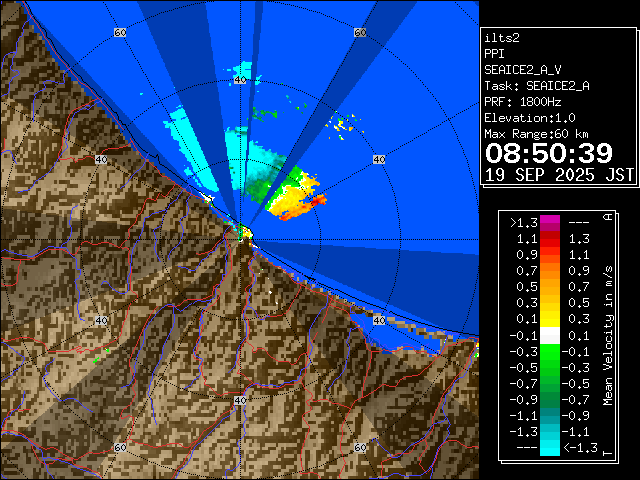Screen dimensions: 640x480
Task: Click the 'Elevation:1.0' label
Action: (530, 118)
